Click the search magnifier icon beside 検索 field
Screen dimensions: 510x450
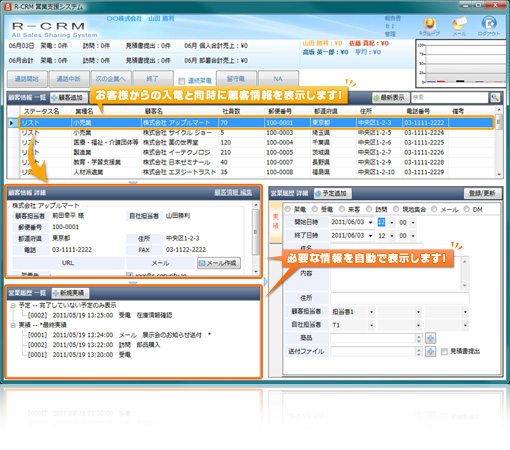point(495,97)
